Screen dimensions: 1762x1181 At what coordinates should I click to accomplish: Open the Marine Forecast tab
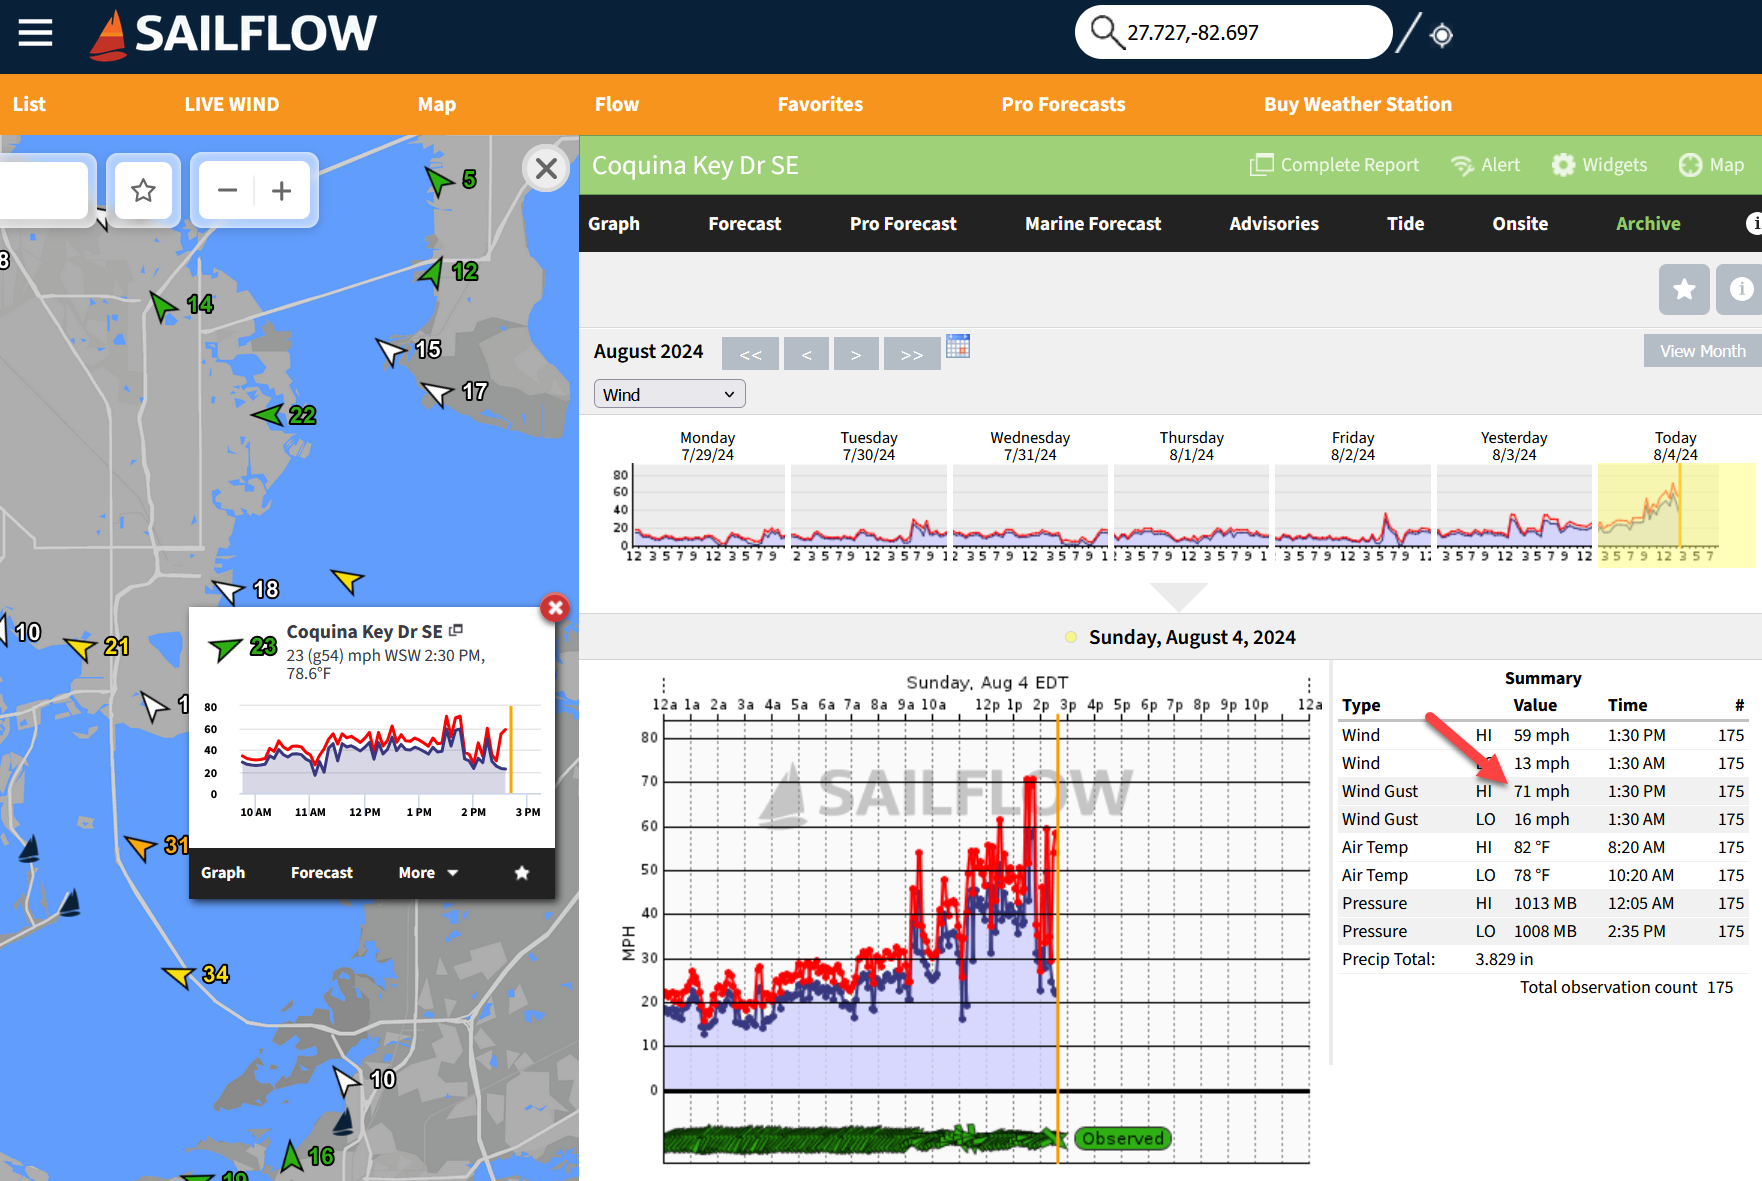[x=1093, y=224]
